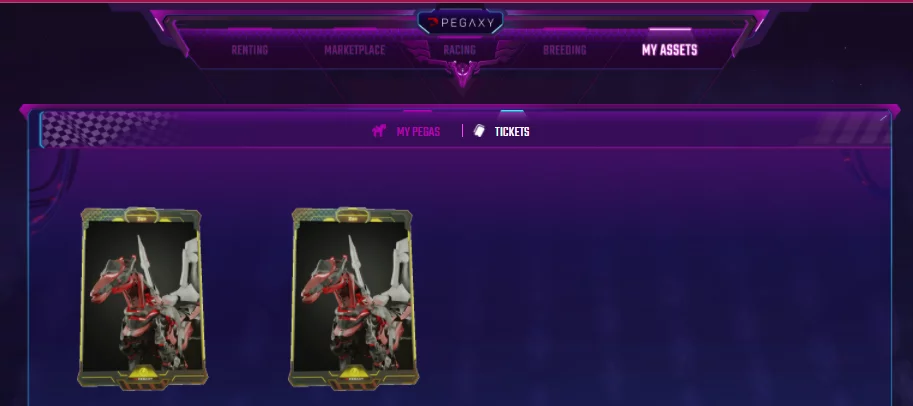This screenshot has width=913, height=406.
Task: Go to the Marketplace page
Action: pyautogui.click(x=355, y=50)
